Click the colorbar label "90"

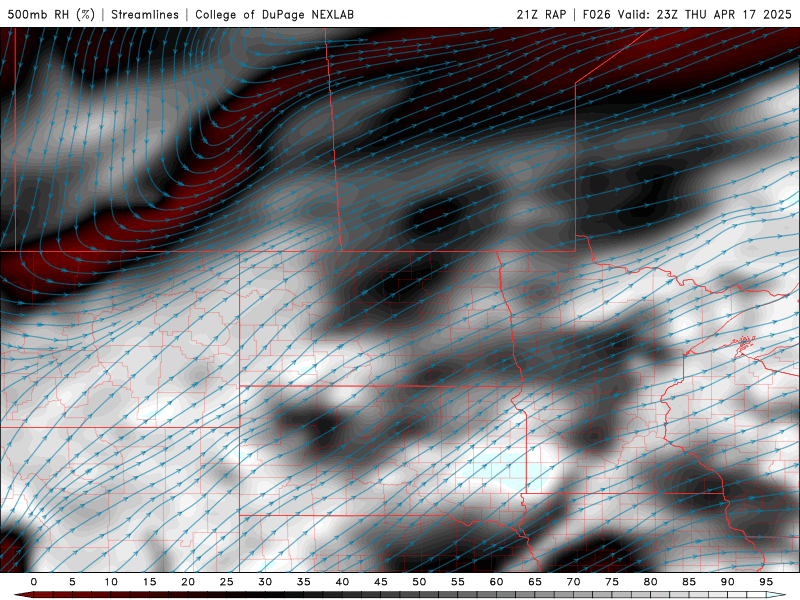(x=728, y=582)
